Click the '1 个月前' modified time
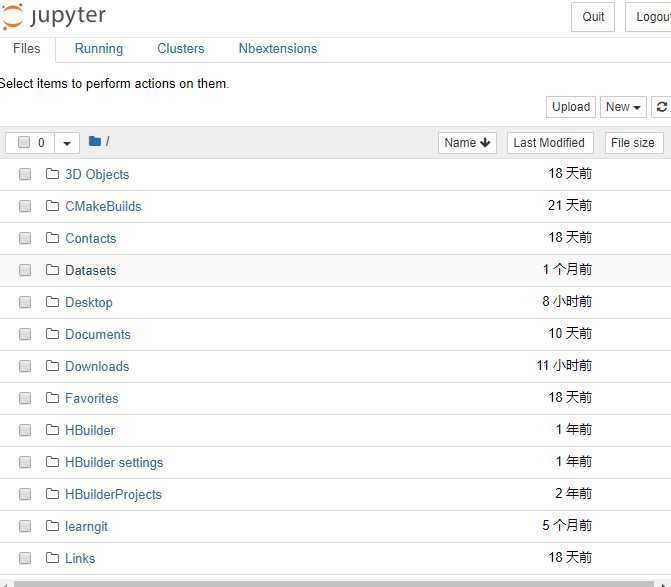Screen dimensions: 671x587 point(567,270)
